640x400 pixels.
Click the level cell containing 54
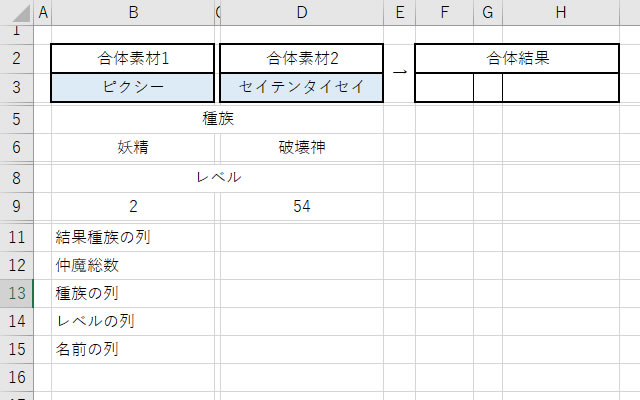302,207
